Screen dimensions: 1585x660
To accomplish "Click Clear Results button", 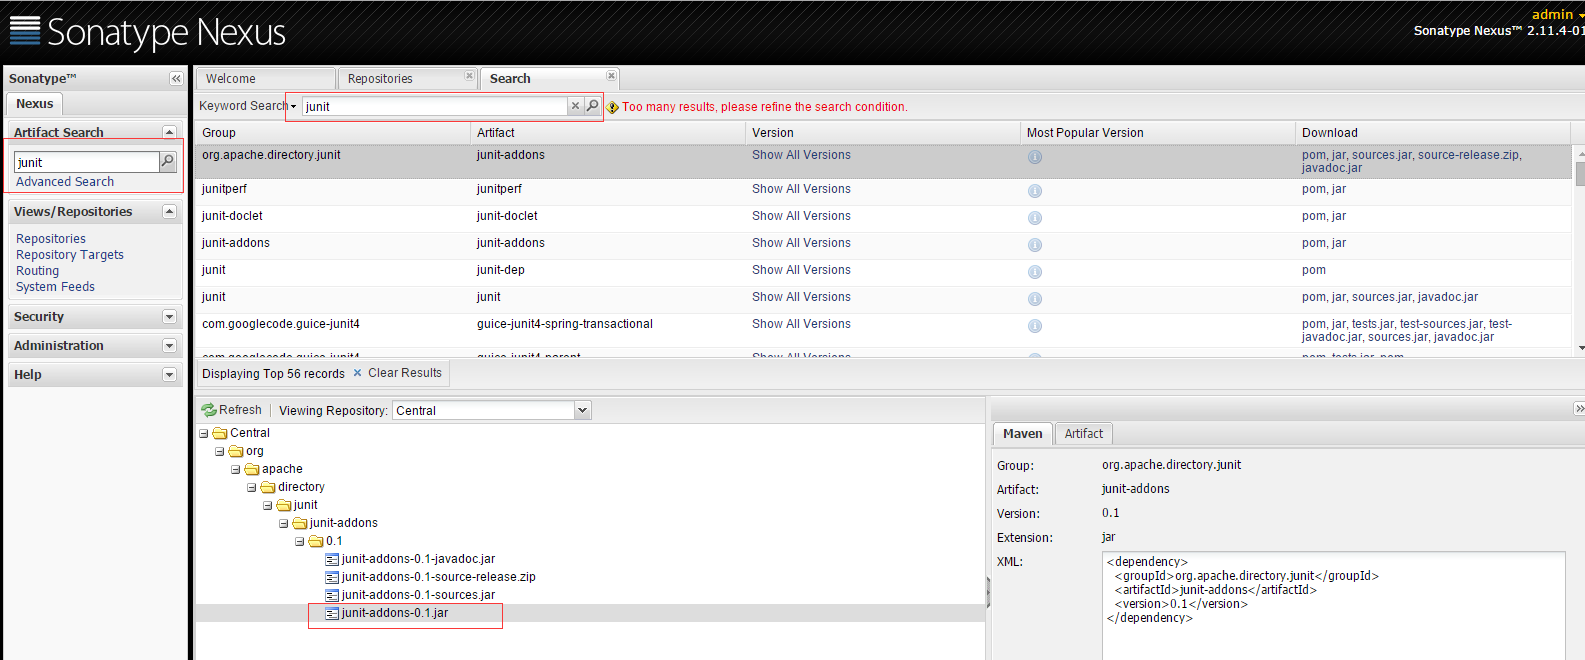I will 397,373.
